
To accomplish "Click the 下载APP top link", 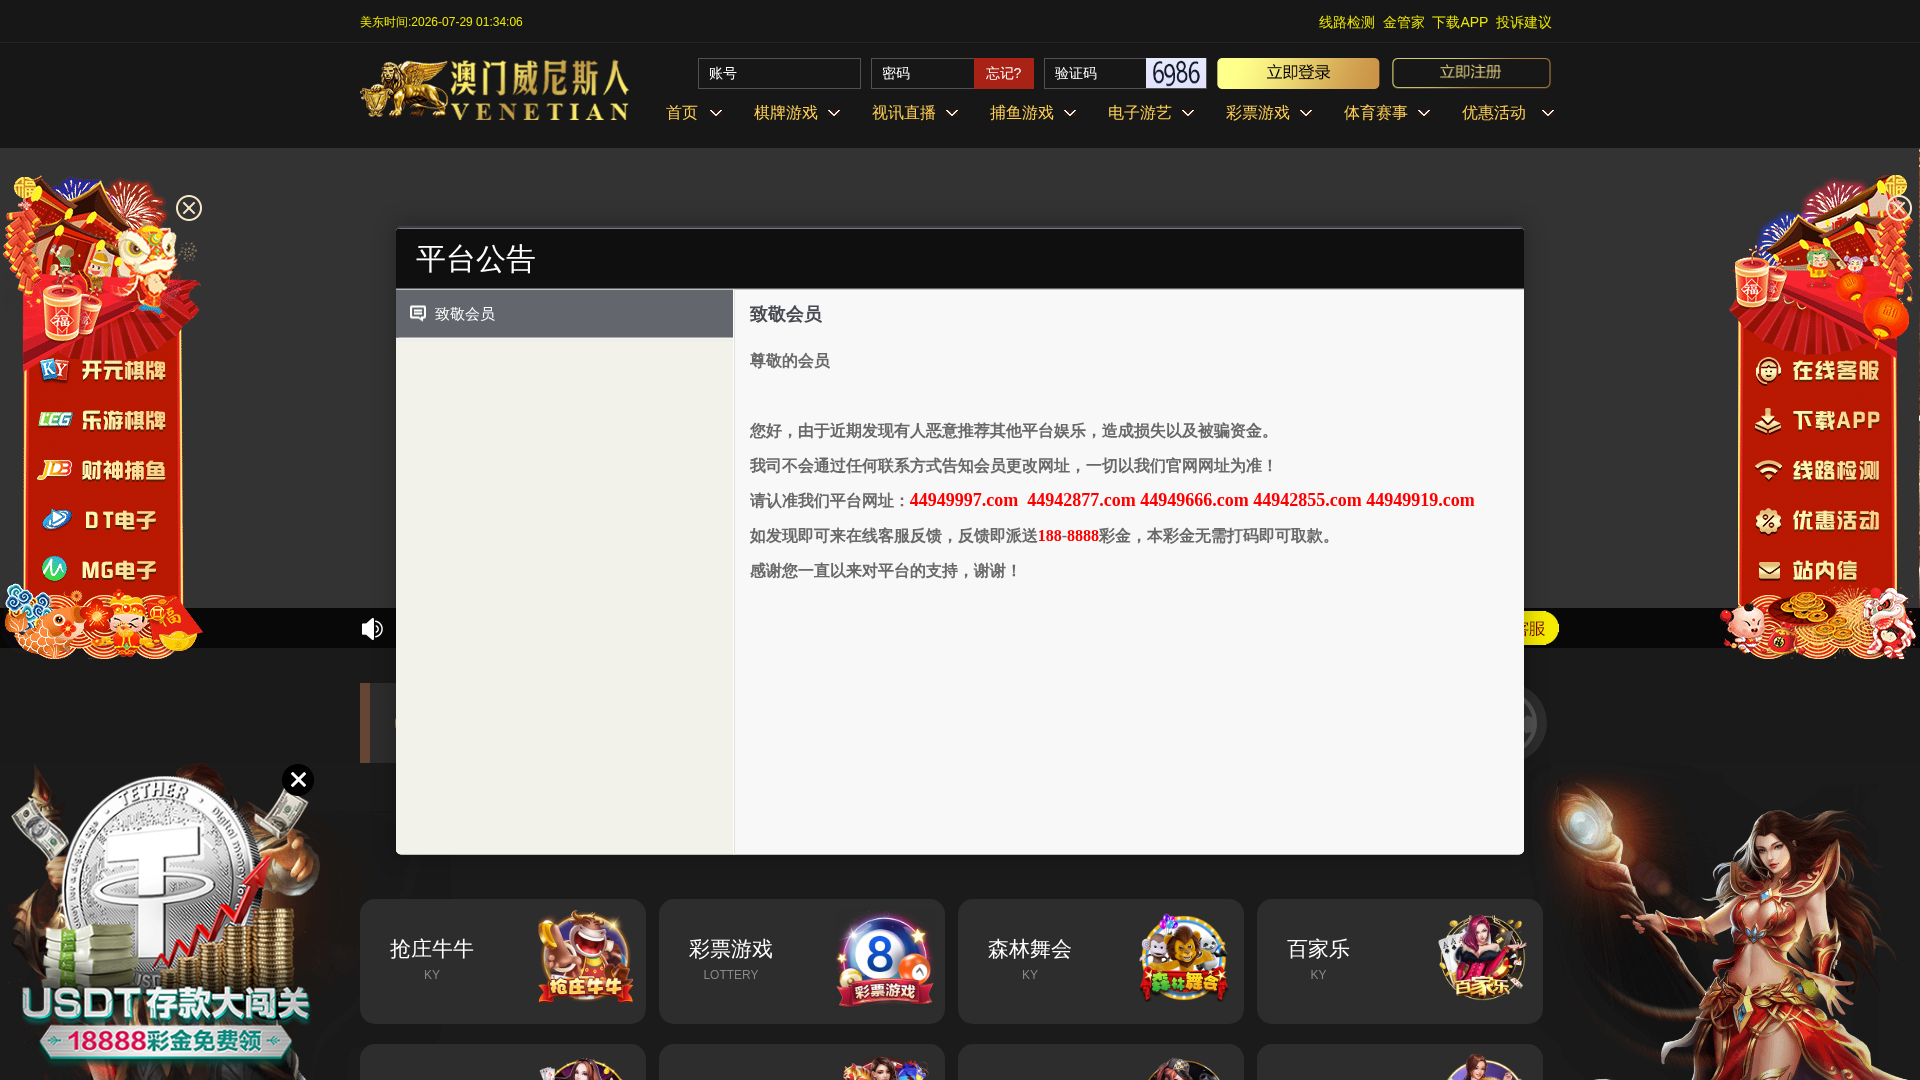I will tap(1460, 22).
